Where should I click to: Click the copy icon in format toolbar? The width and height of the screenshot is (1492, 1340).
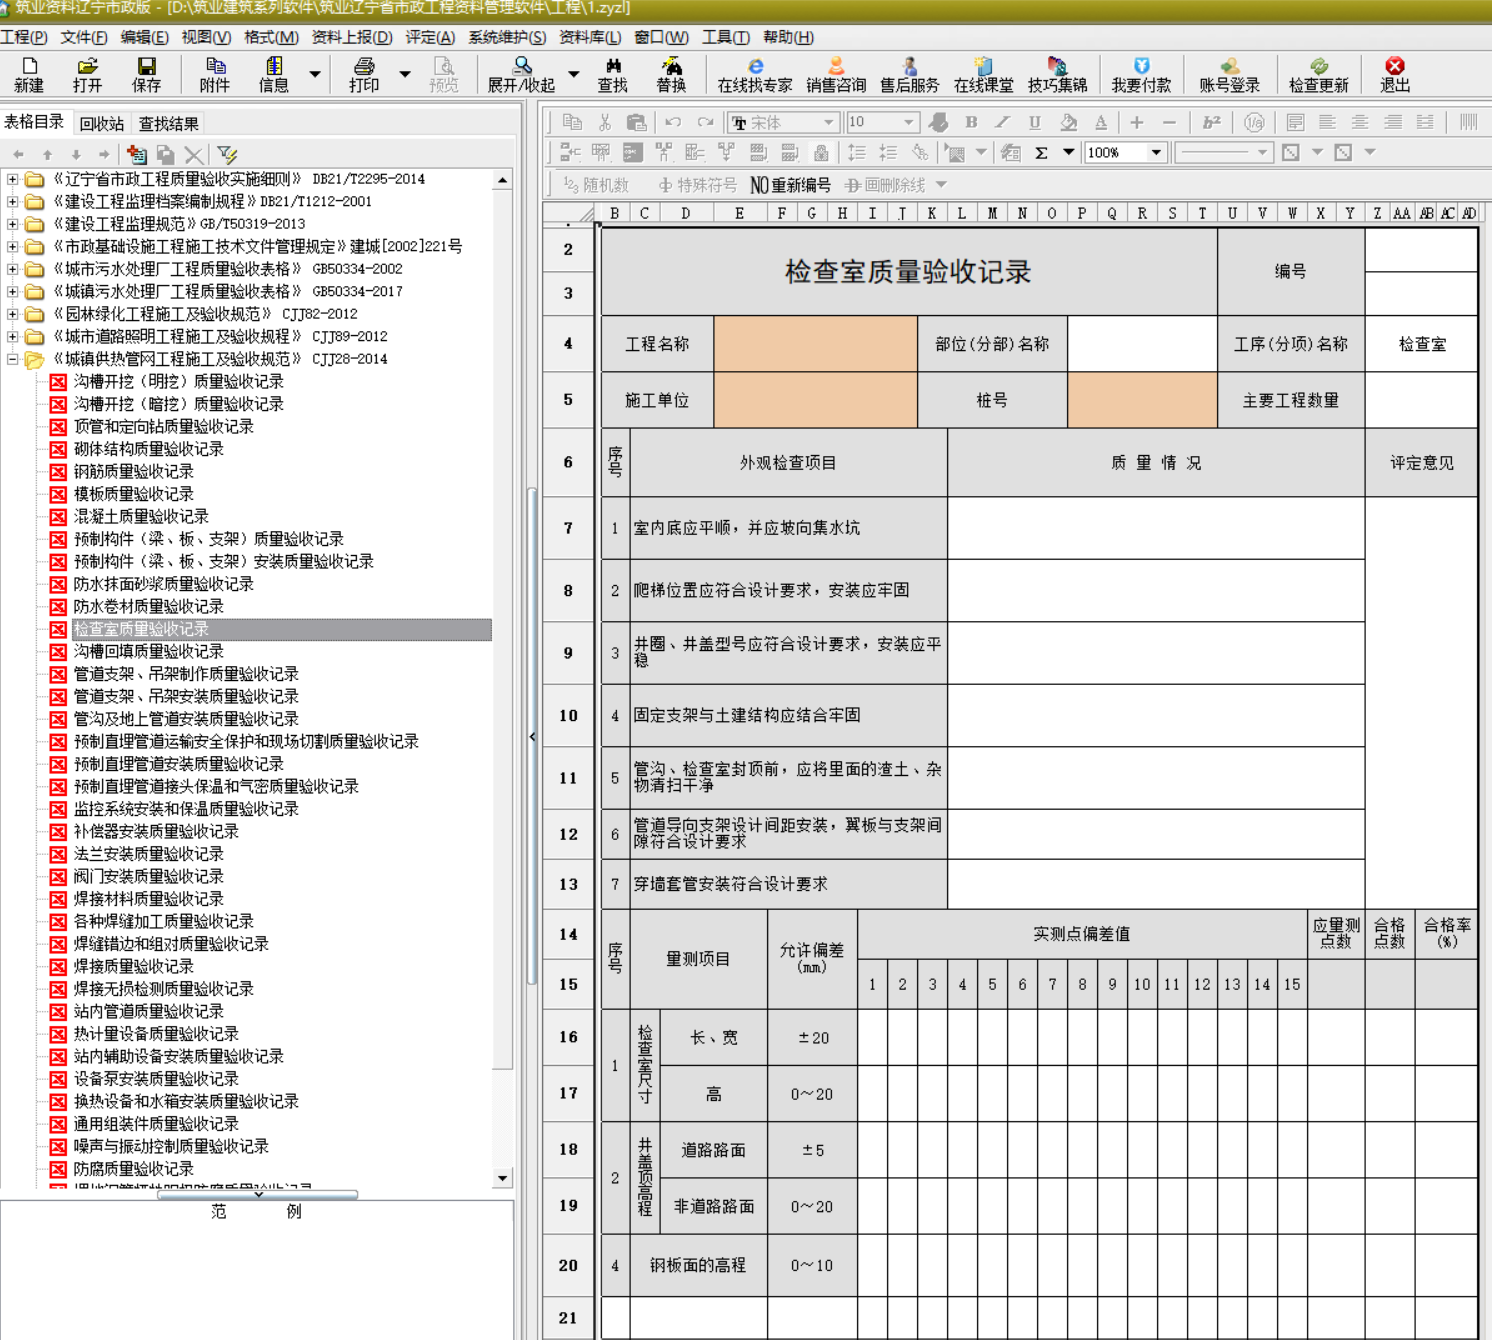(572, 122)
